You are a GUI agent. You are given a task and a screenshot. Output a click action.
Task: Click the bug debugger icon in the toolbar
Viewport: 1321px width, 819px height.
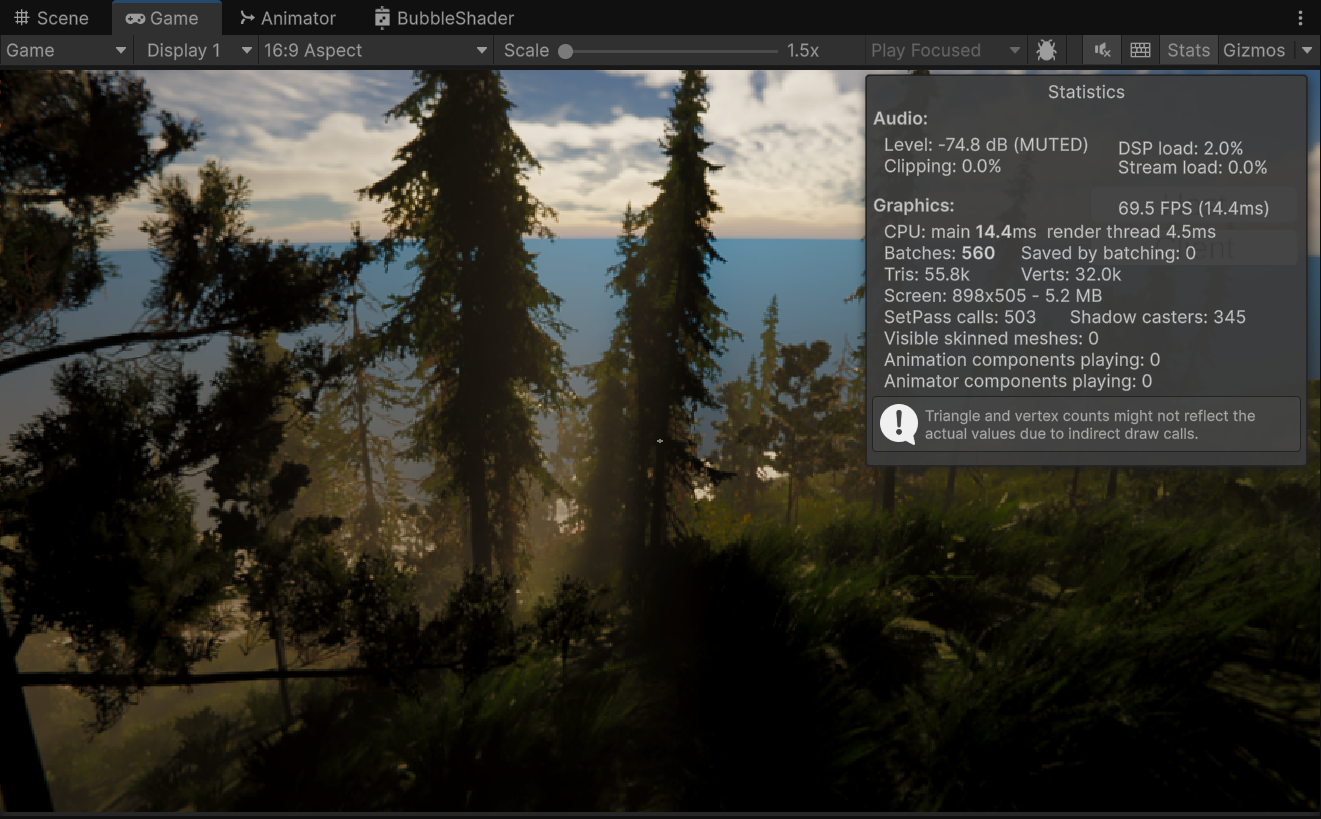coord(1046,49)
